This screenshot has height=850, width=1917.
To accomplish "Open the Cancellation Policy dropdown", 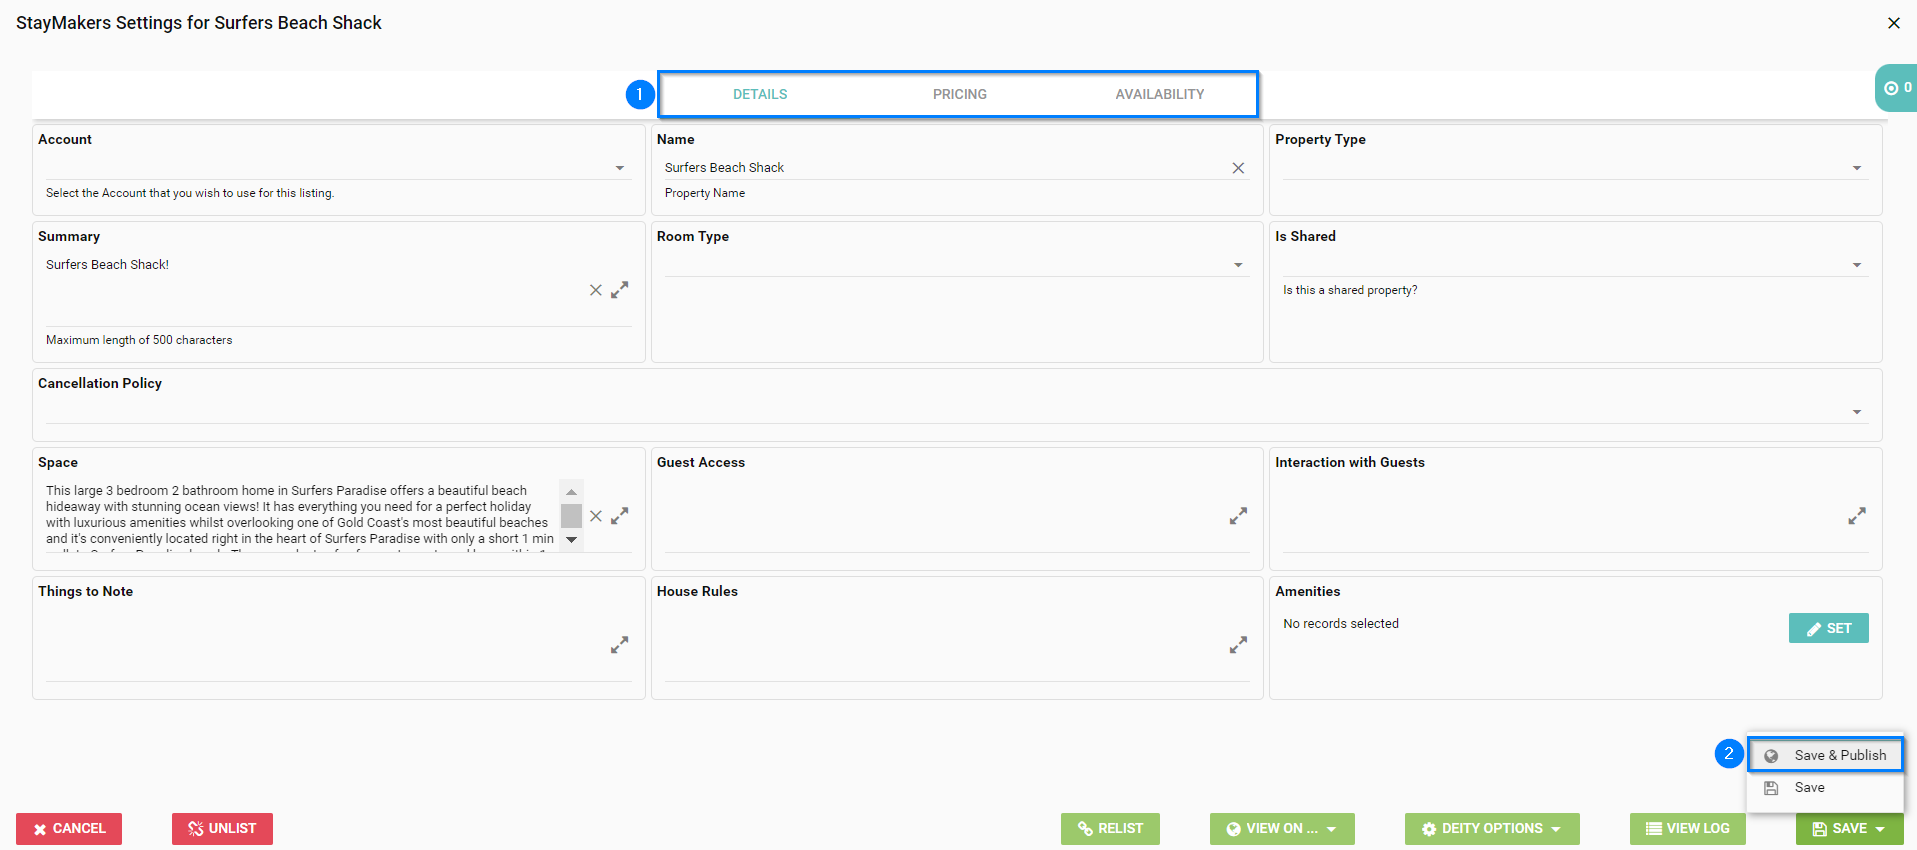I will coord(1857,412).
